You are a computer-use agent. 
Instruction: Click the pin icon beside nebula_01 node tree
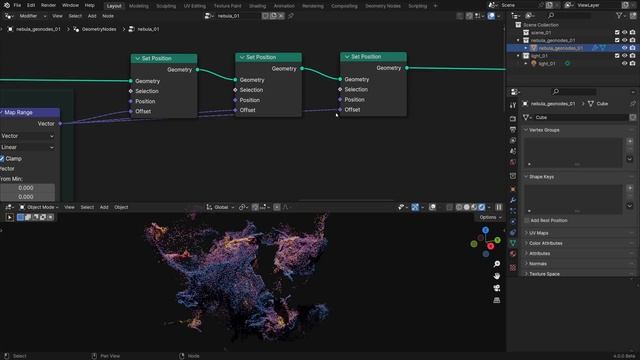pyautogui.click(x=291, y=16)
